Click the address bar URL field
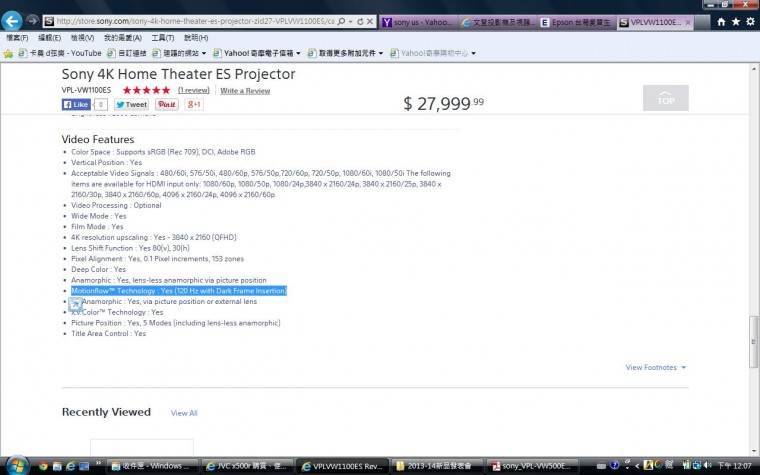 [194, 21]
